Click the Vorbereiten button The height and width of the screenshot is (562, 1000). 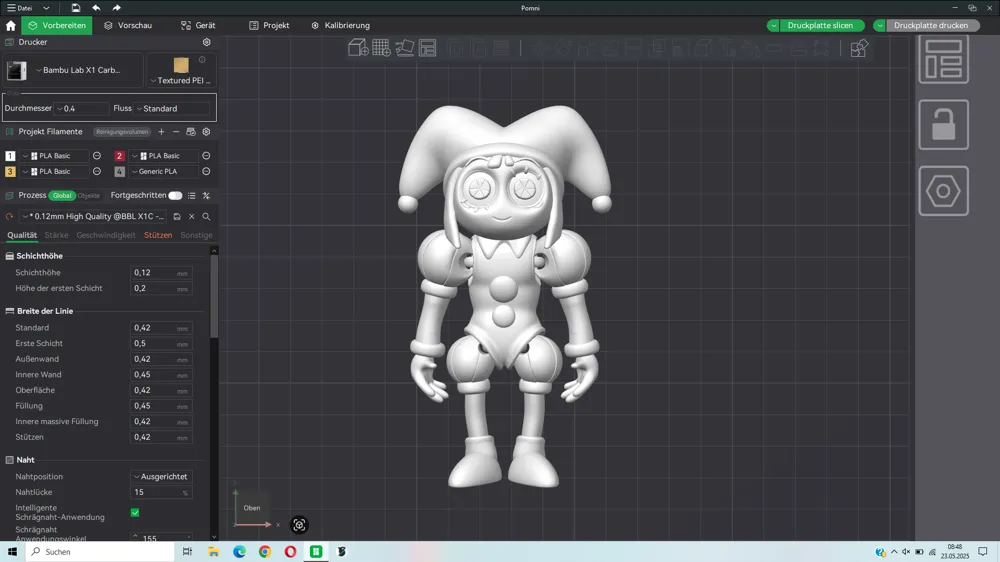tap(57, 26)
